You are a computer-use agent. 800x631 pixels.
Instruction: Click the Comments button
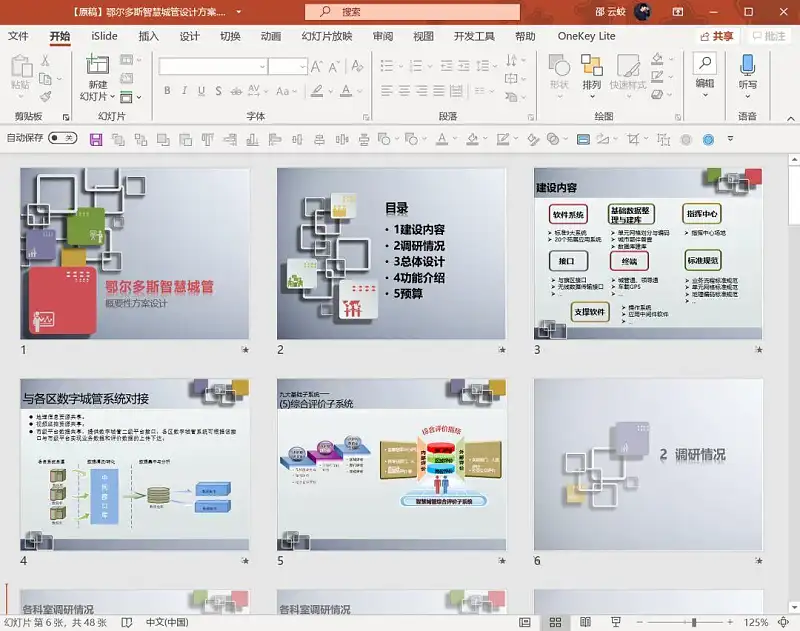pyautogui.click(x=769, y=36)
